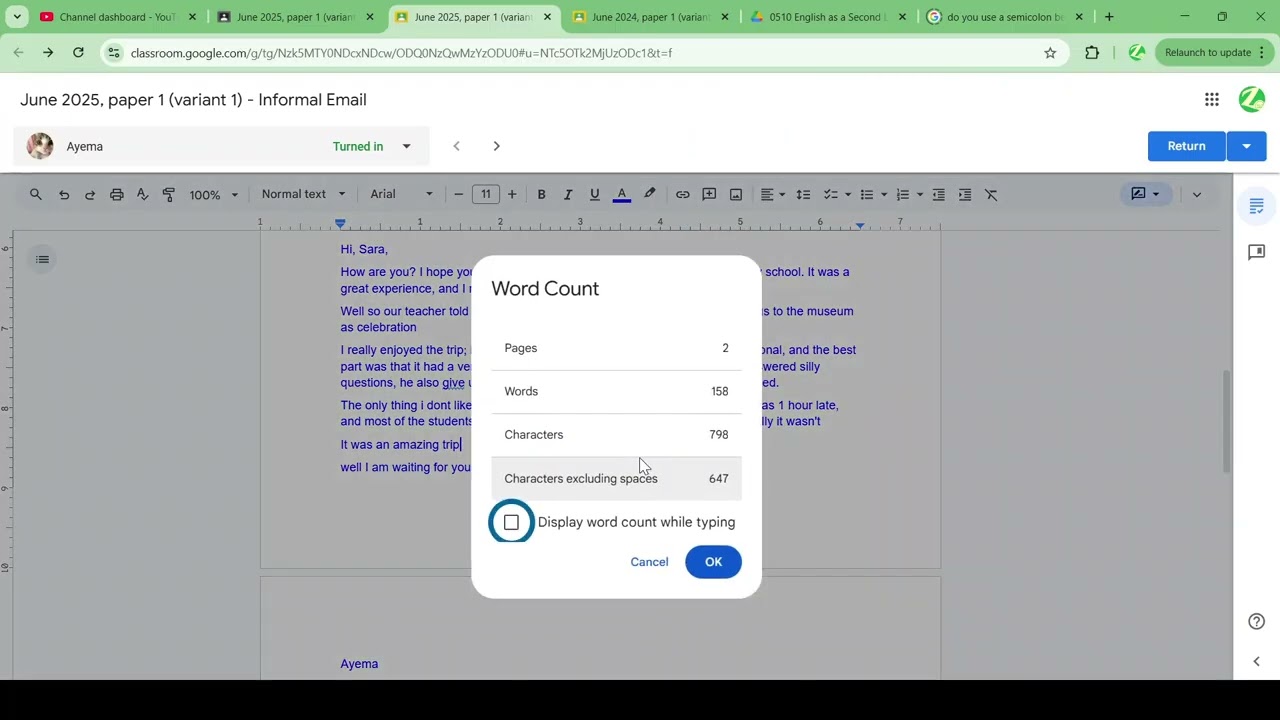Open the tab search dropdown arrow
Image resolution: width=1280 pixels, height=720 pixels.
(x=17, y=17)
